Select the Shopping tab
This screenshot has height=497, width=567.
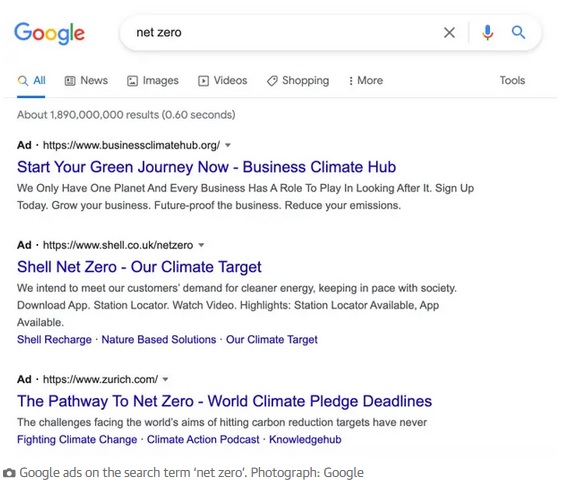pos(298,80)
